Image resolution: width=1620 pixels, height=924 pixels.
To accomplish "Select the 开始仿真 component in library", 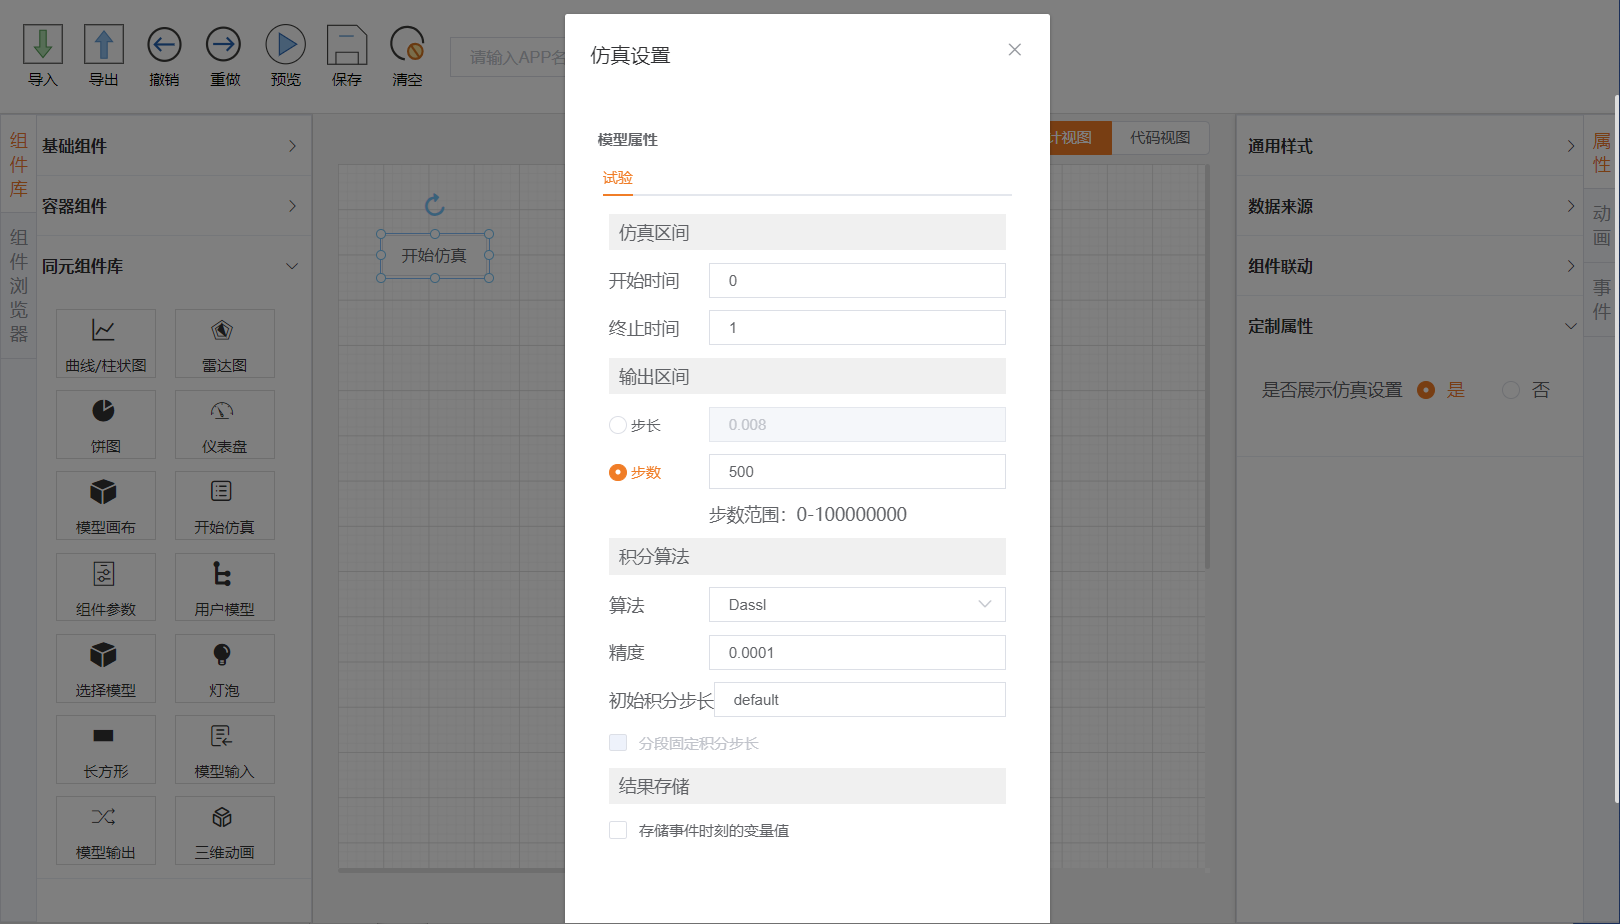I will 224,505.
